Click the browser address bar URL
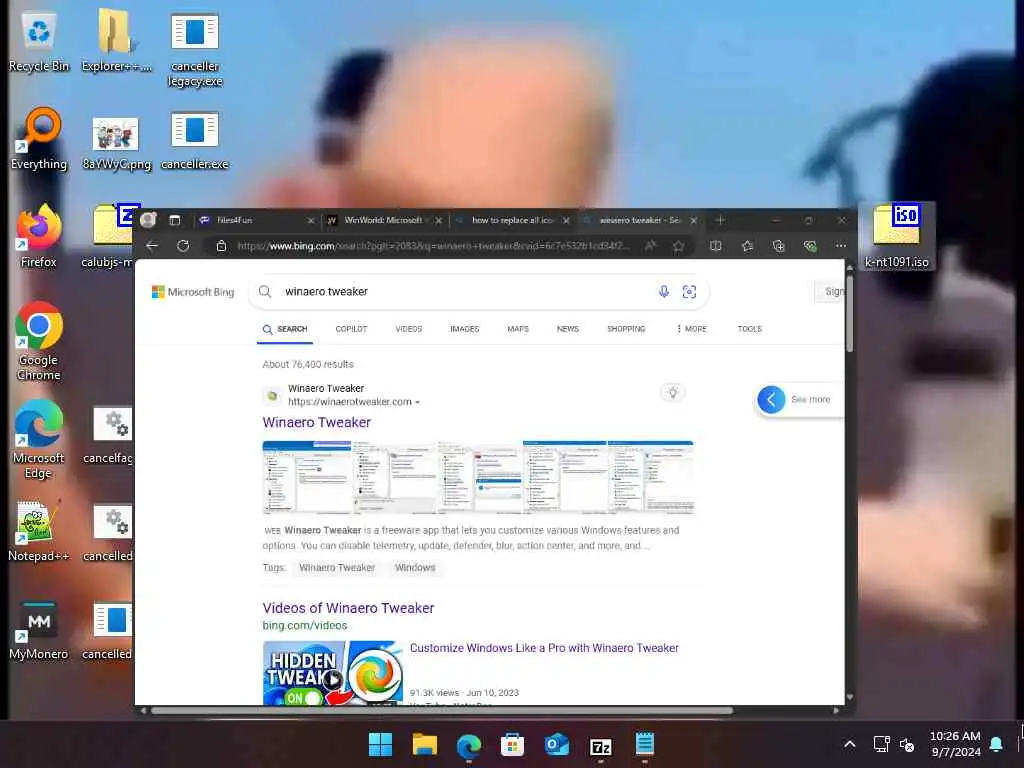This screenshot has height=768, width=1024. click(x=432, y=246)
